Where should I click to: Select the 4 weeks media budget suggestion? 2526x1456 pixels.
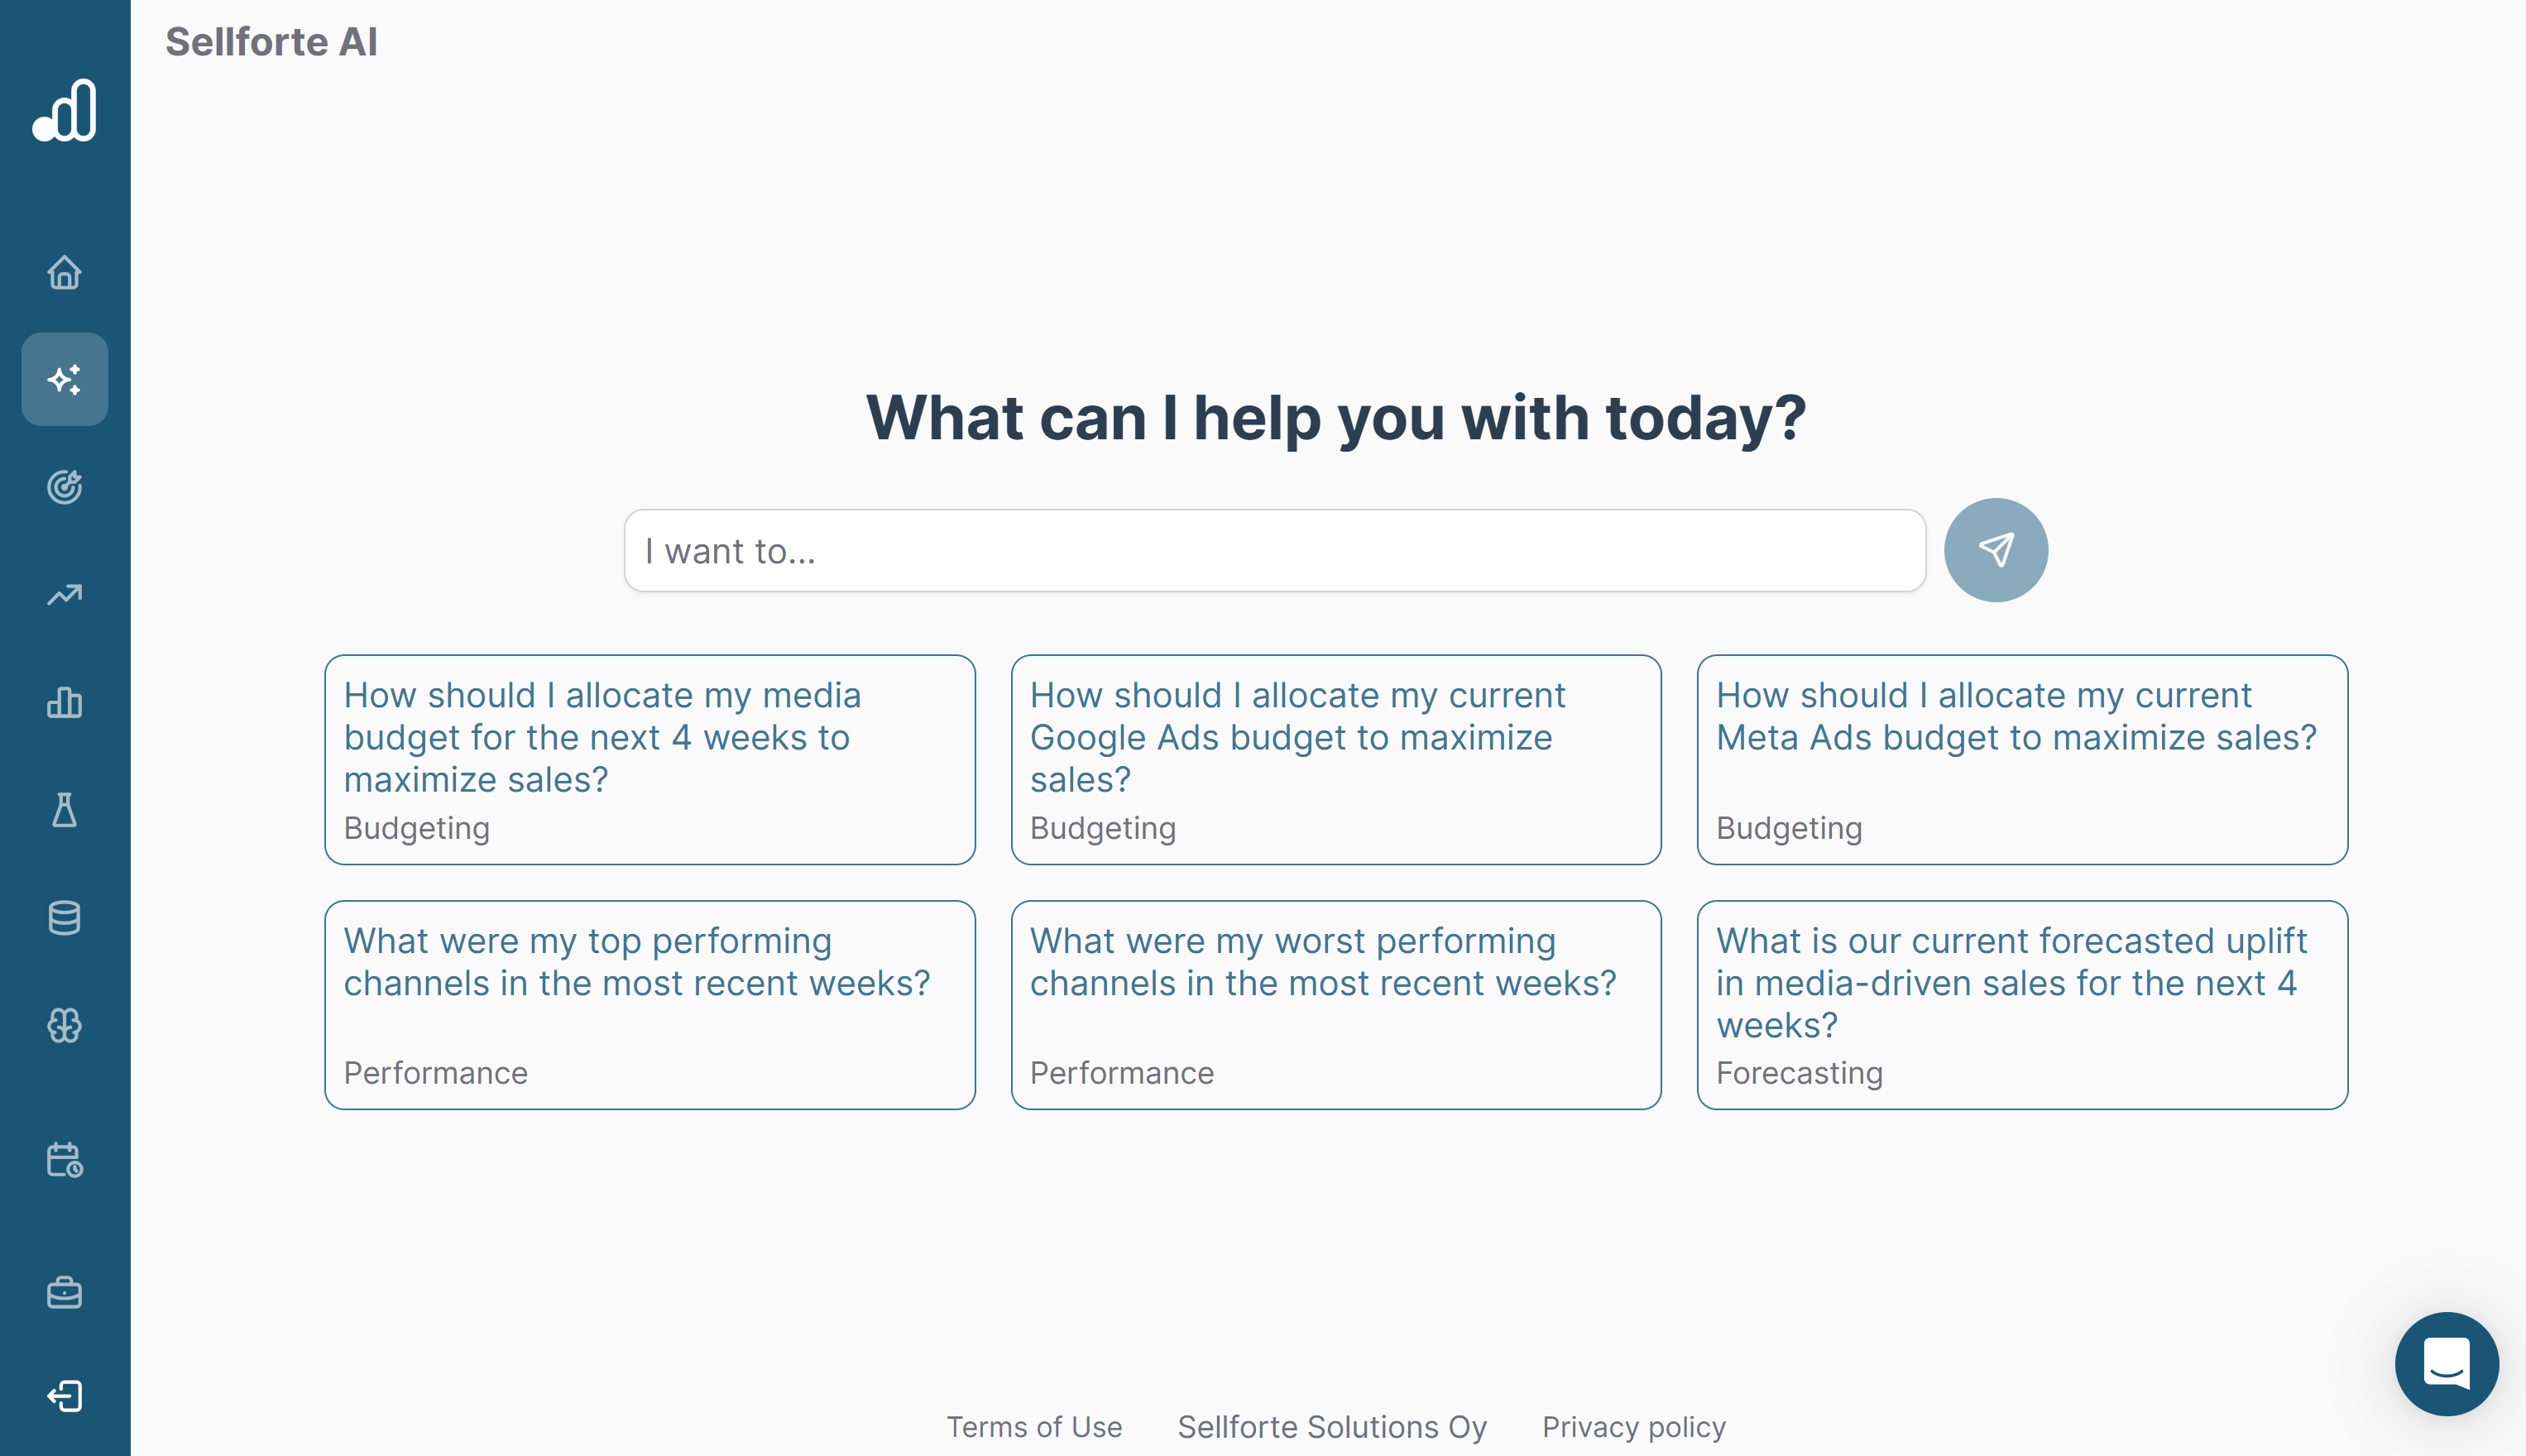[x=650, y=760]
